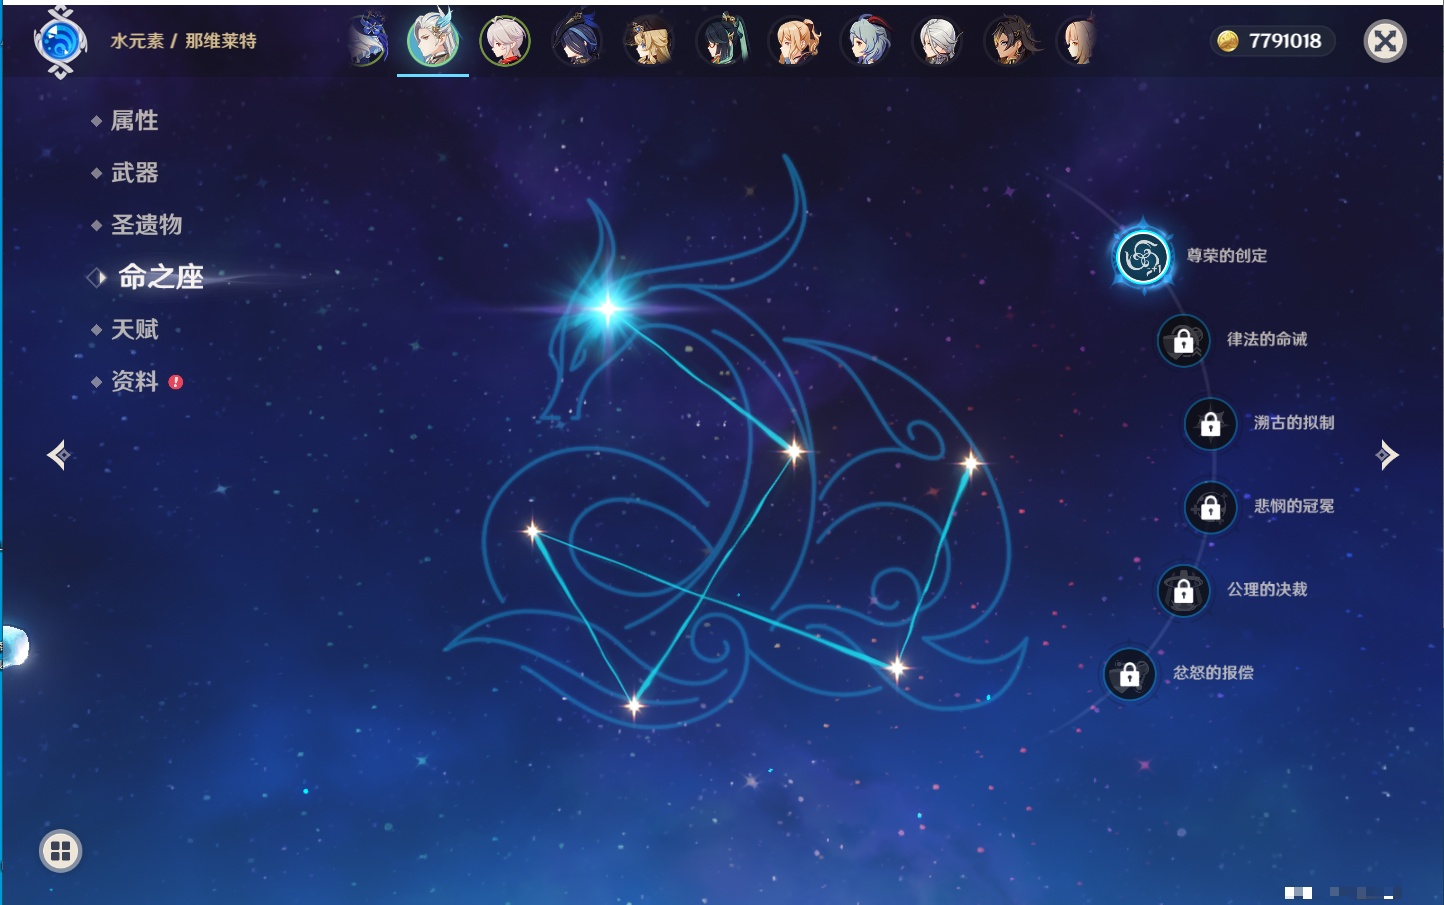1444x905 pixels.
Task: Go to next character with right arrow
Action: click(x=1387, y=455)
